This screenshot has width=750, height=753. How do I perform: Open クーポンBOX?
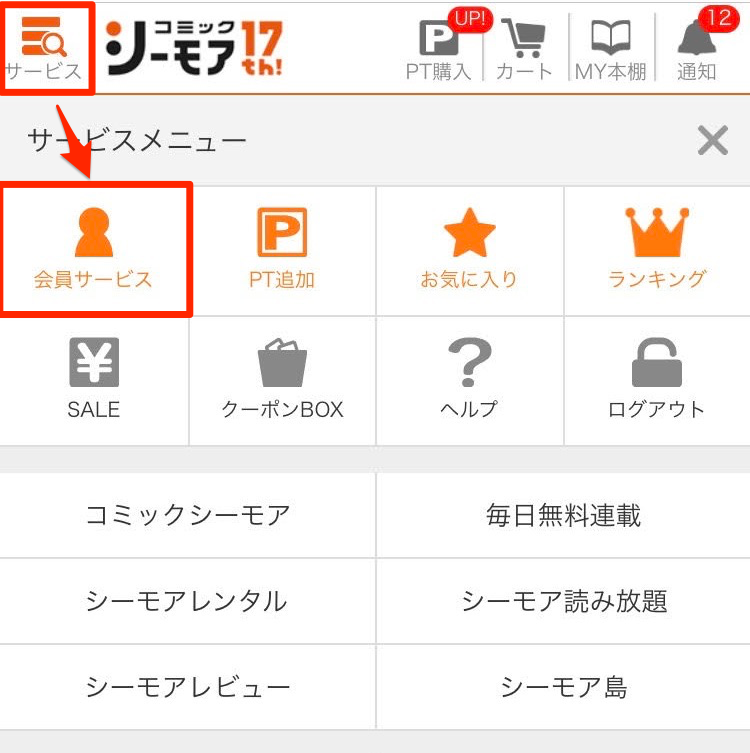(x=282, y=381)
